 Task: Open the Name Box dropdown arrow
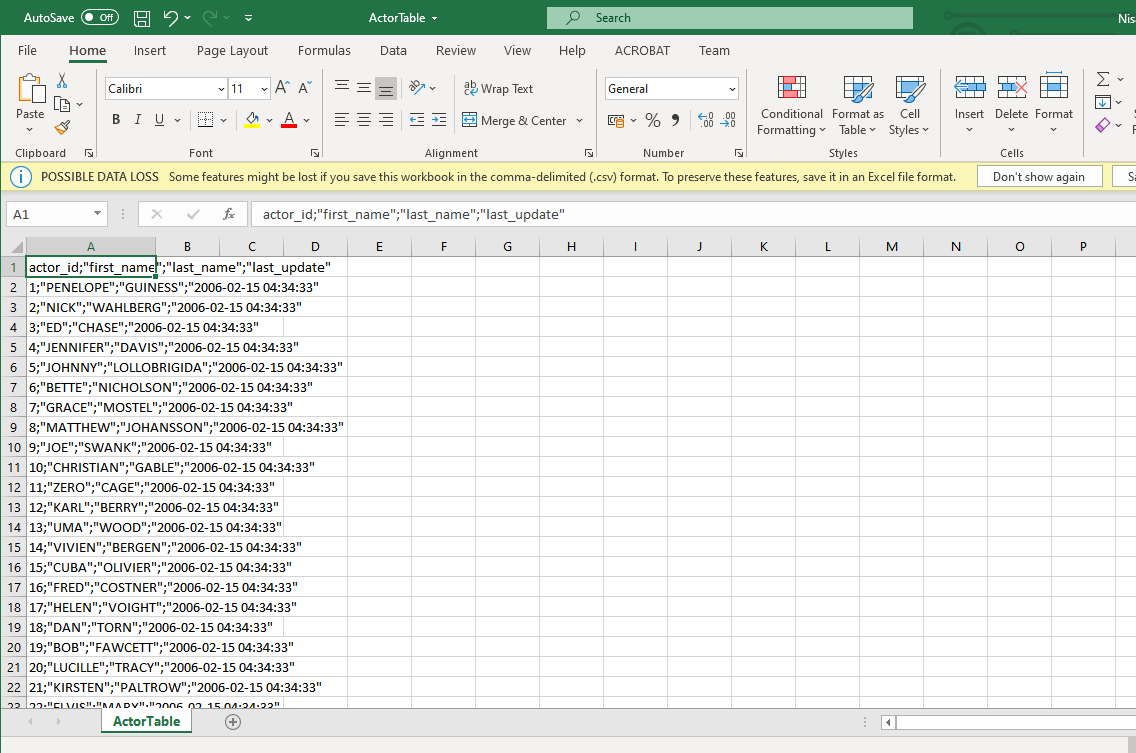click(x=97, y=214)
